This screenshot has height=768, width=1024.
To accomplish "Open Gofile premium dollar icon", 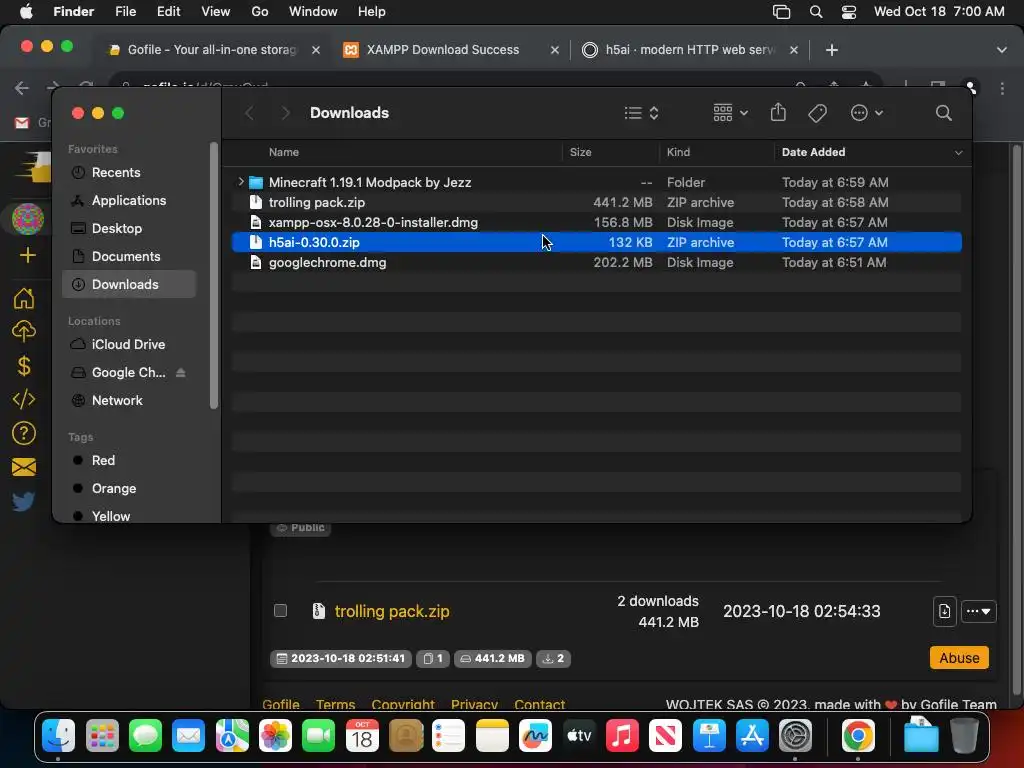I will [x=24, y=366].
